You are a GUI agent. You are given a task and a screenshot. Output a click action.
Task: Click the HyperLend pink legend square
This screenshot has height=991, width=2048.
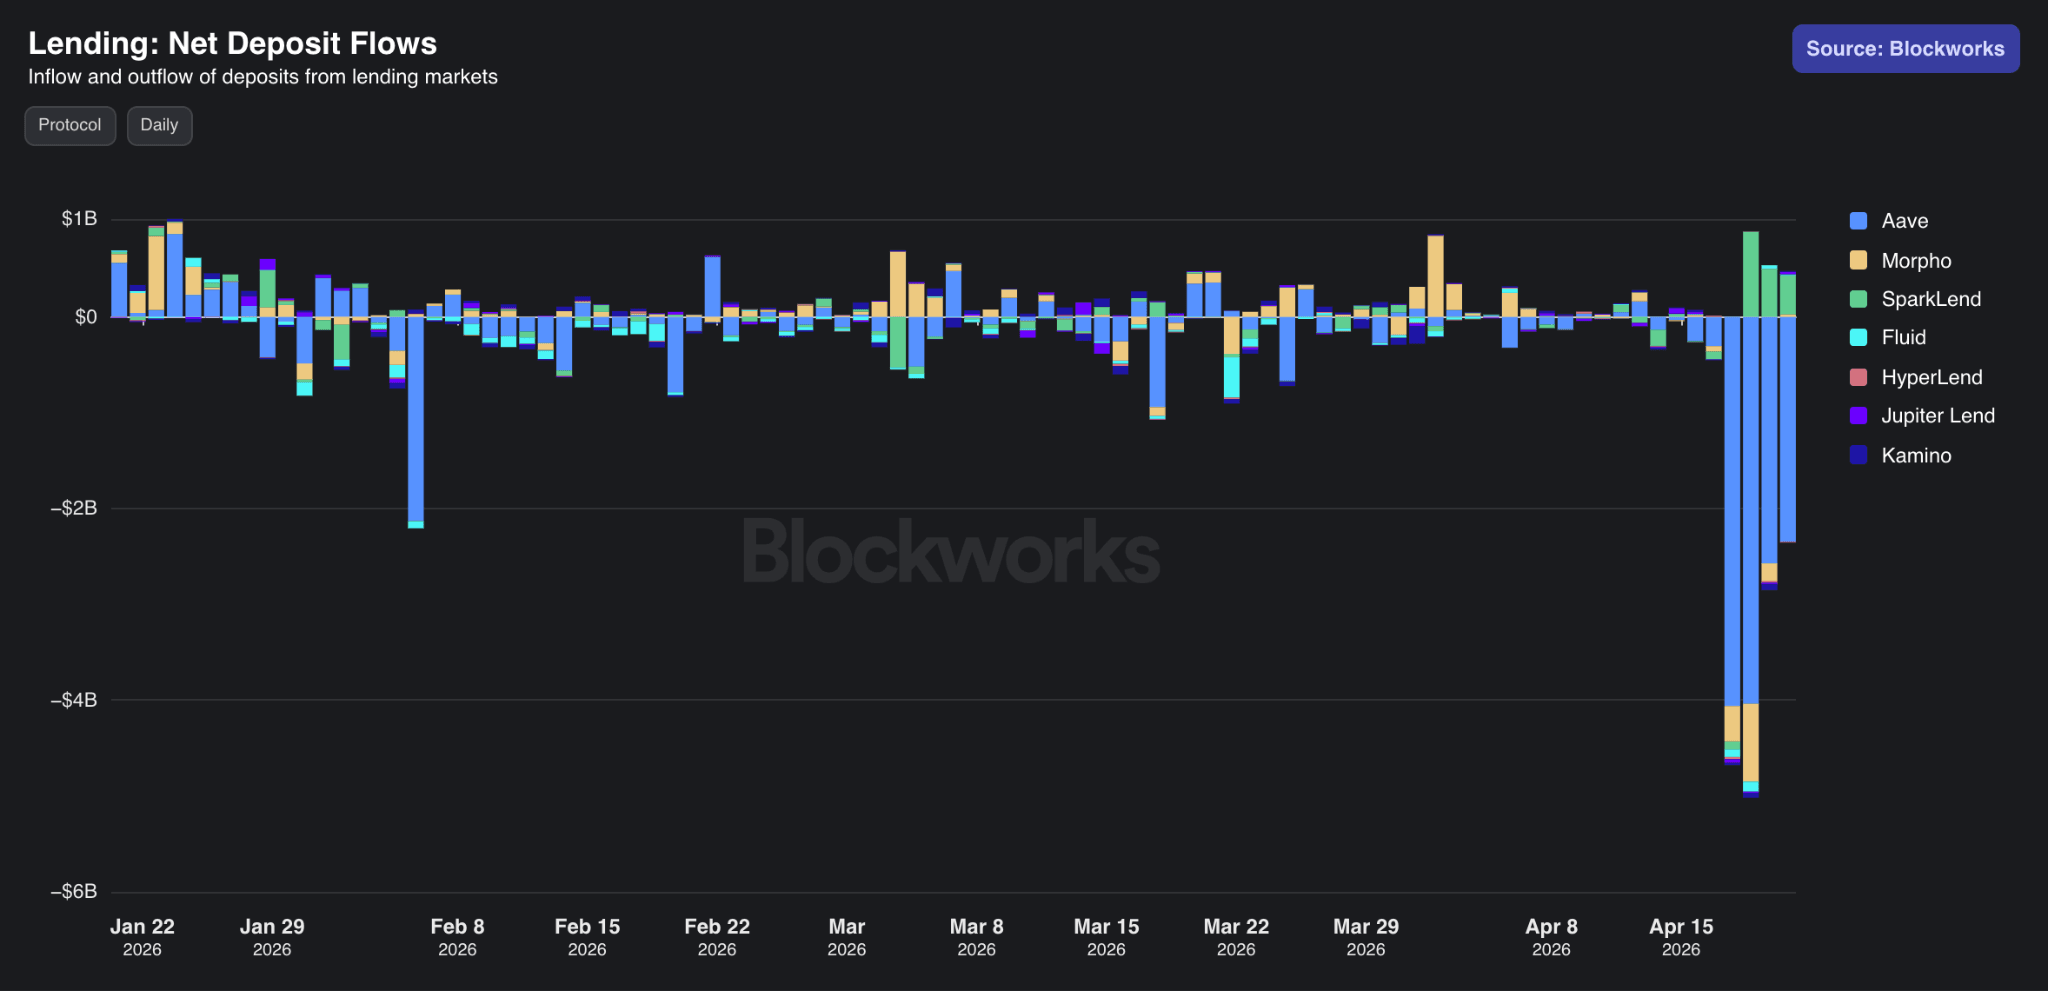pyautogui.click(x=1858, y=377)
